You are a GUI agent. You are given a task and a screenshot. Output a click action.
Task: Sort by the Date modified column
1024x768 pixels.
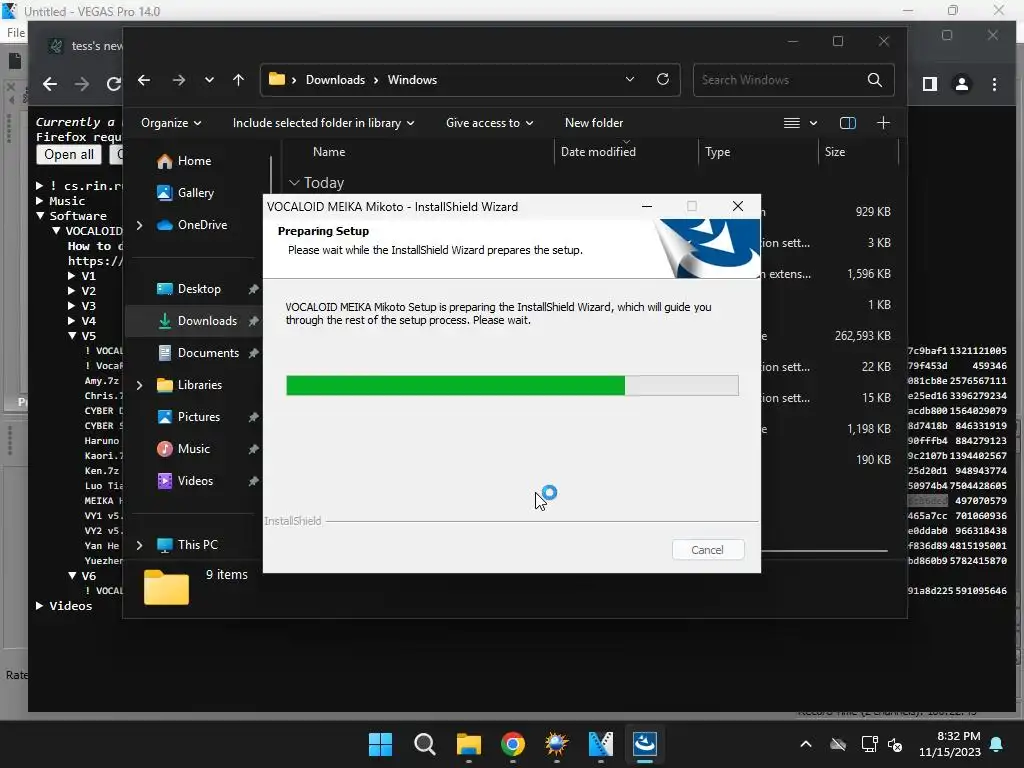(598, 152)
